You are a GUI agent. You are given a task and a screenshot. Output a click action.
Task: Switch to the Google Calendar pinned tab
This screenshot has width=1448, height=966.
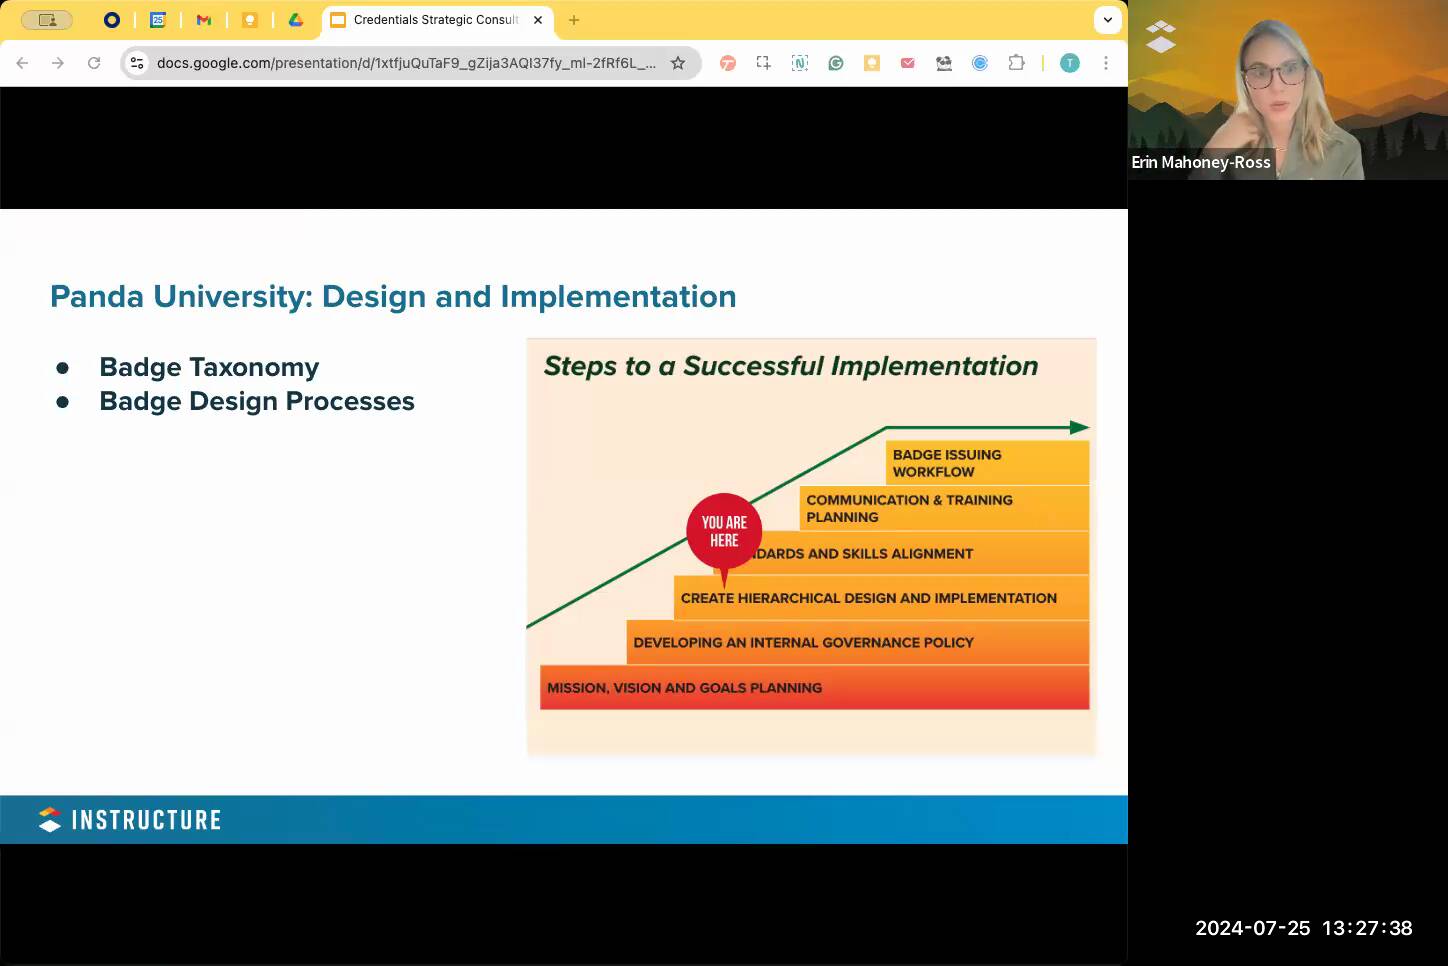158,20
